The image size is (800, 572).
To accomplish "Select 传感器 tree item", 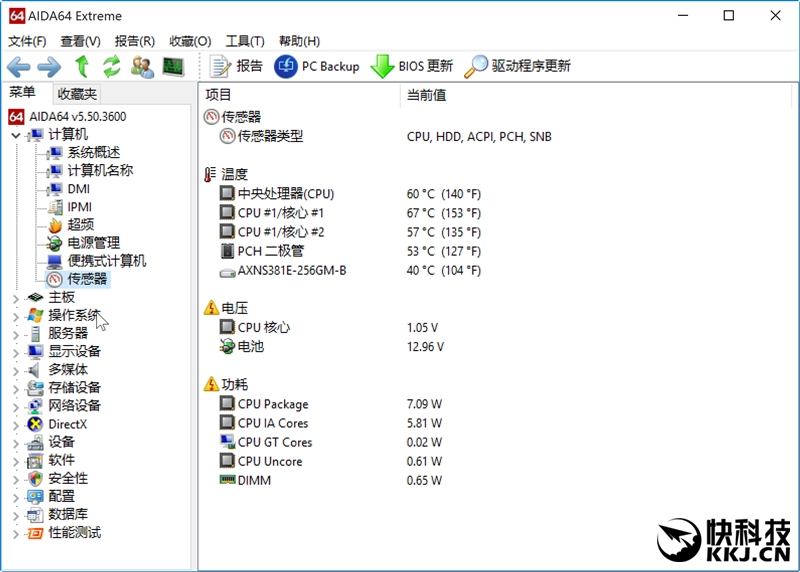I will (78, 279).
